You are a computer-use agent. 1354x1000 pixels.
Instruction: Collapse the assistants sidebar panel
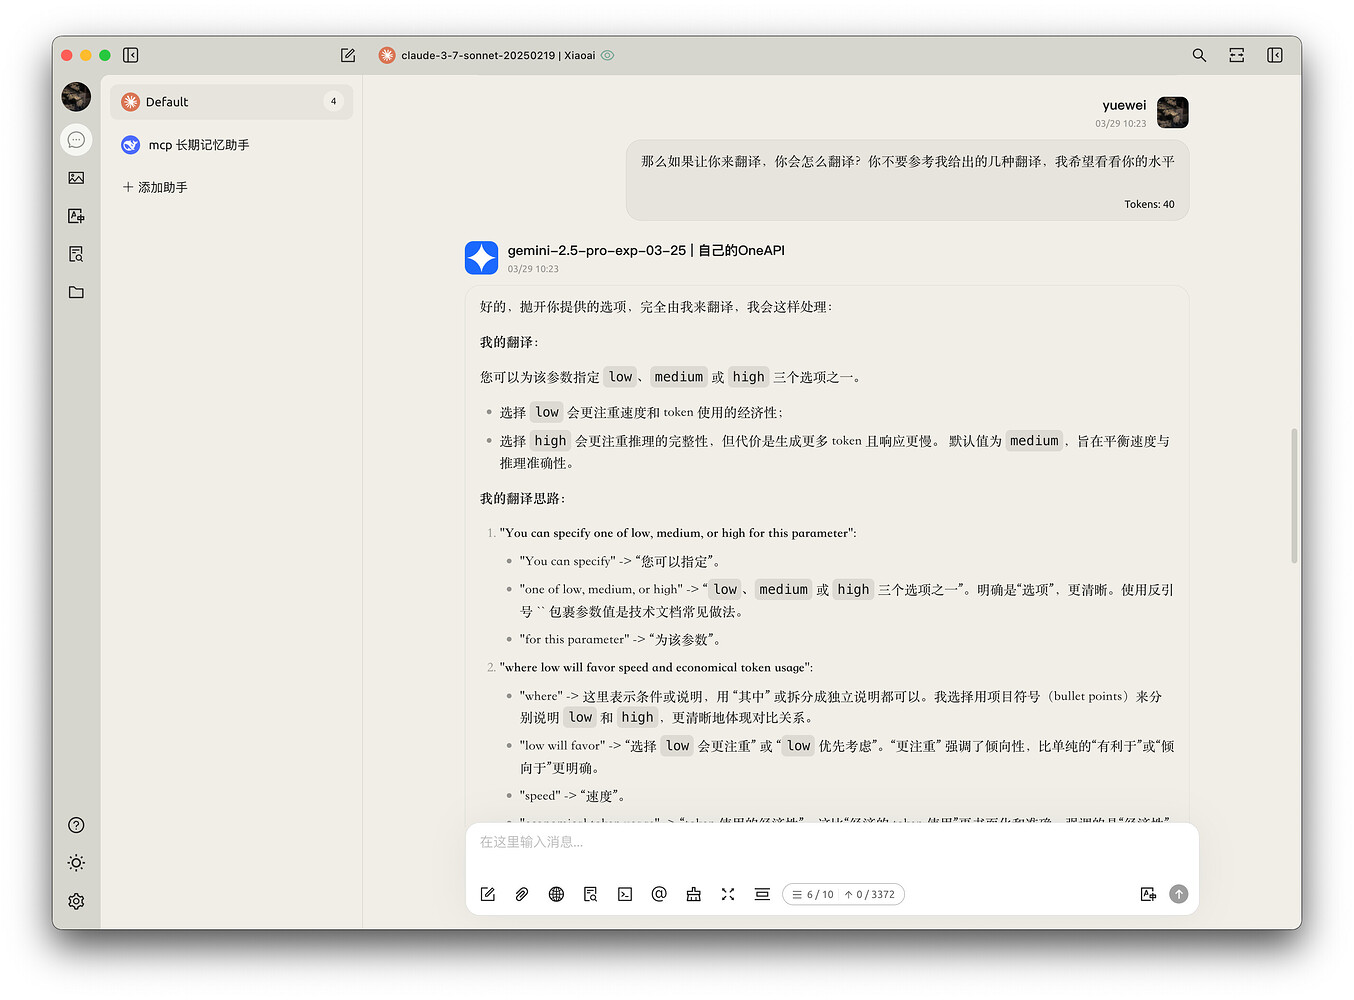pyautogui.click(x=131, y=55)
